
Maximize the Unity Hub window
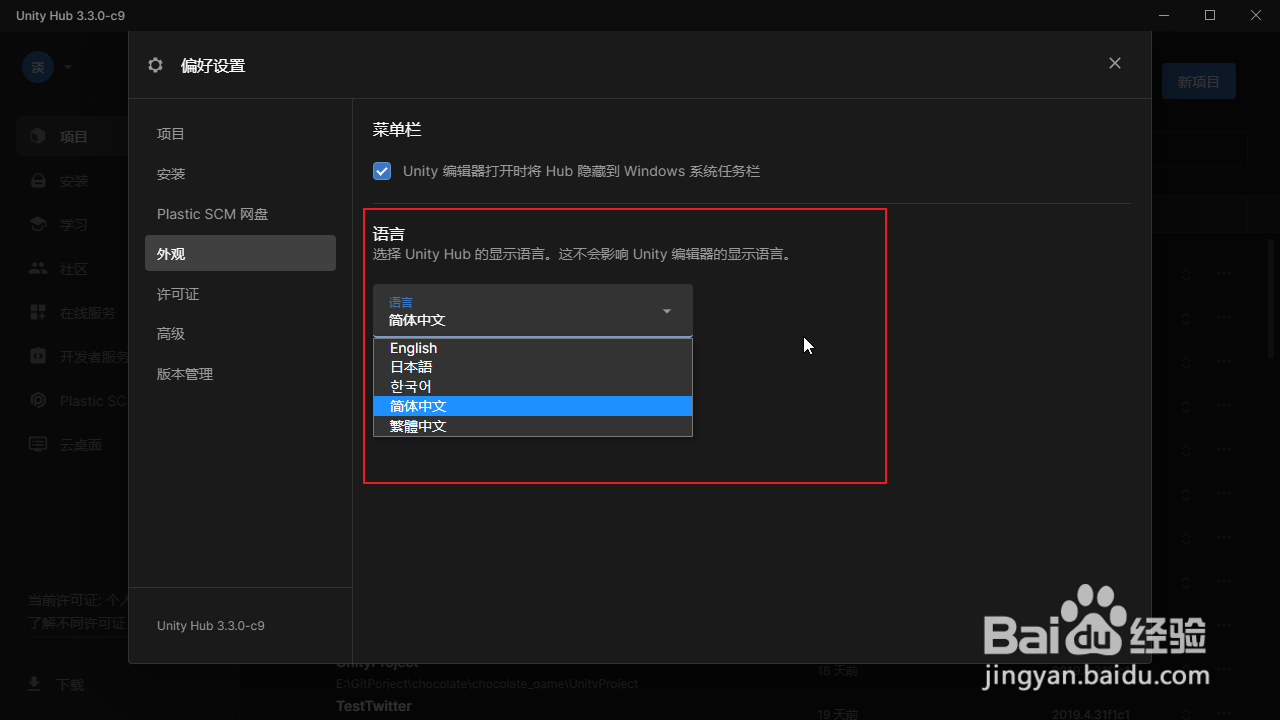1210,15
